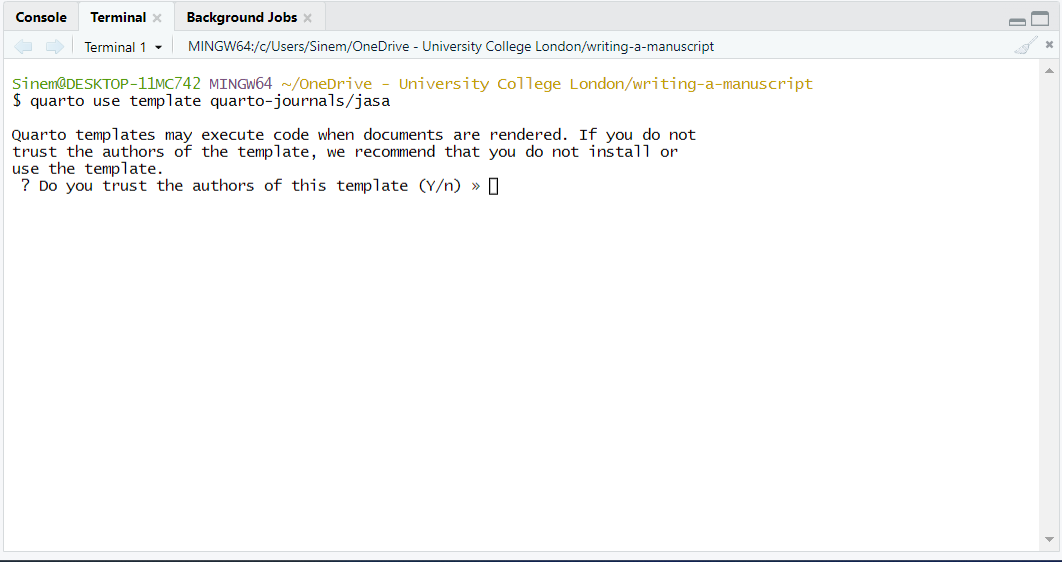Go to next terminal with forward arrow
The height and width of the screenshot is (562, 1062).
coord(54,46)
